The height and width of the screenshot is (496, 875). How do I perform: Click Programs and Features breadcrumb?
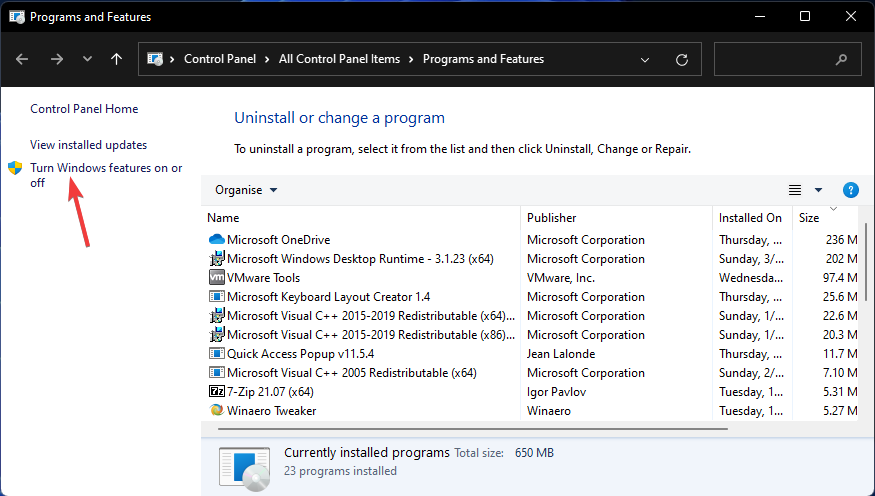click(x=483, y=59)
